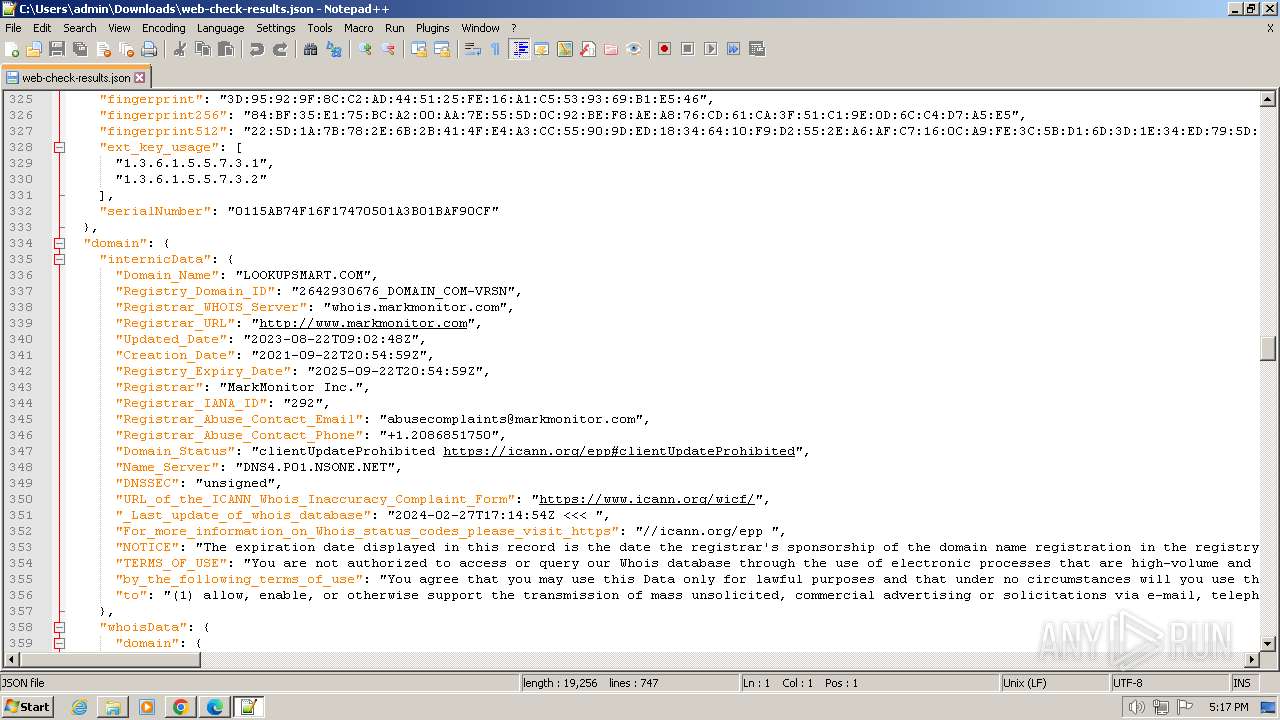Click the Copy toolbar icon
The image size is (1280, 720).
(203, 49)
